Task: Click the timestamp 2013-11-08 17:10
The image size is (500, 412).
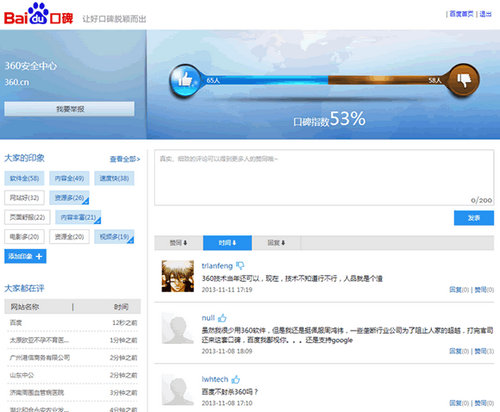Action: coord(227,403)
